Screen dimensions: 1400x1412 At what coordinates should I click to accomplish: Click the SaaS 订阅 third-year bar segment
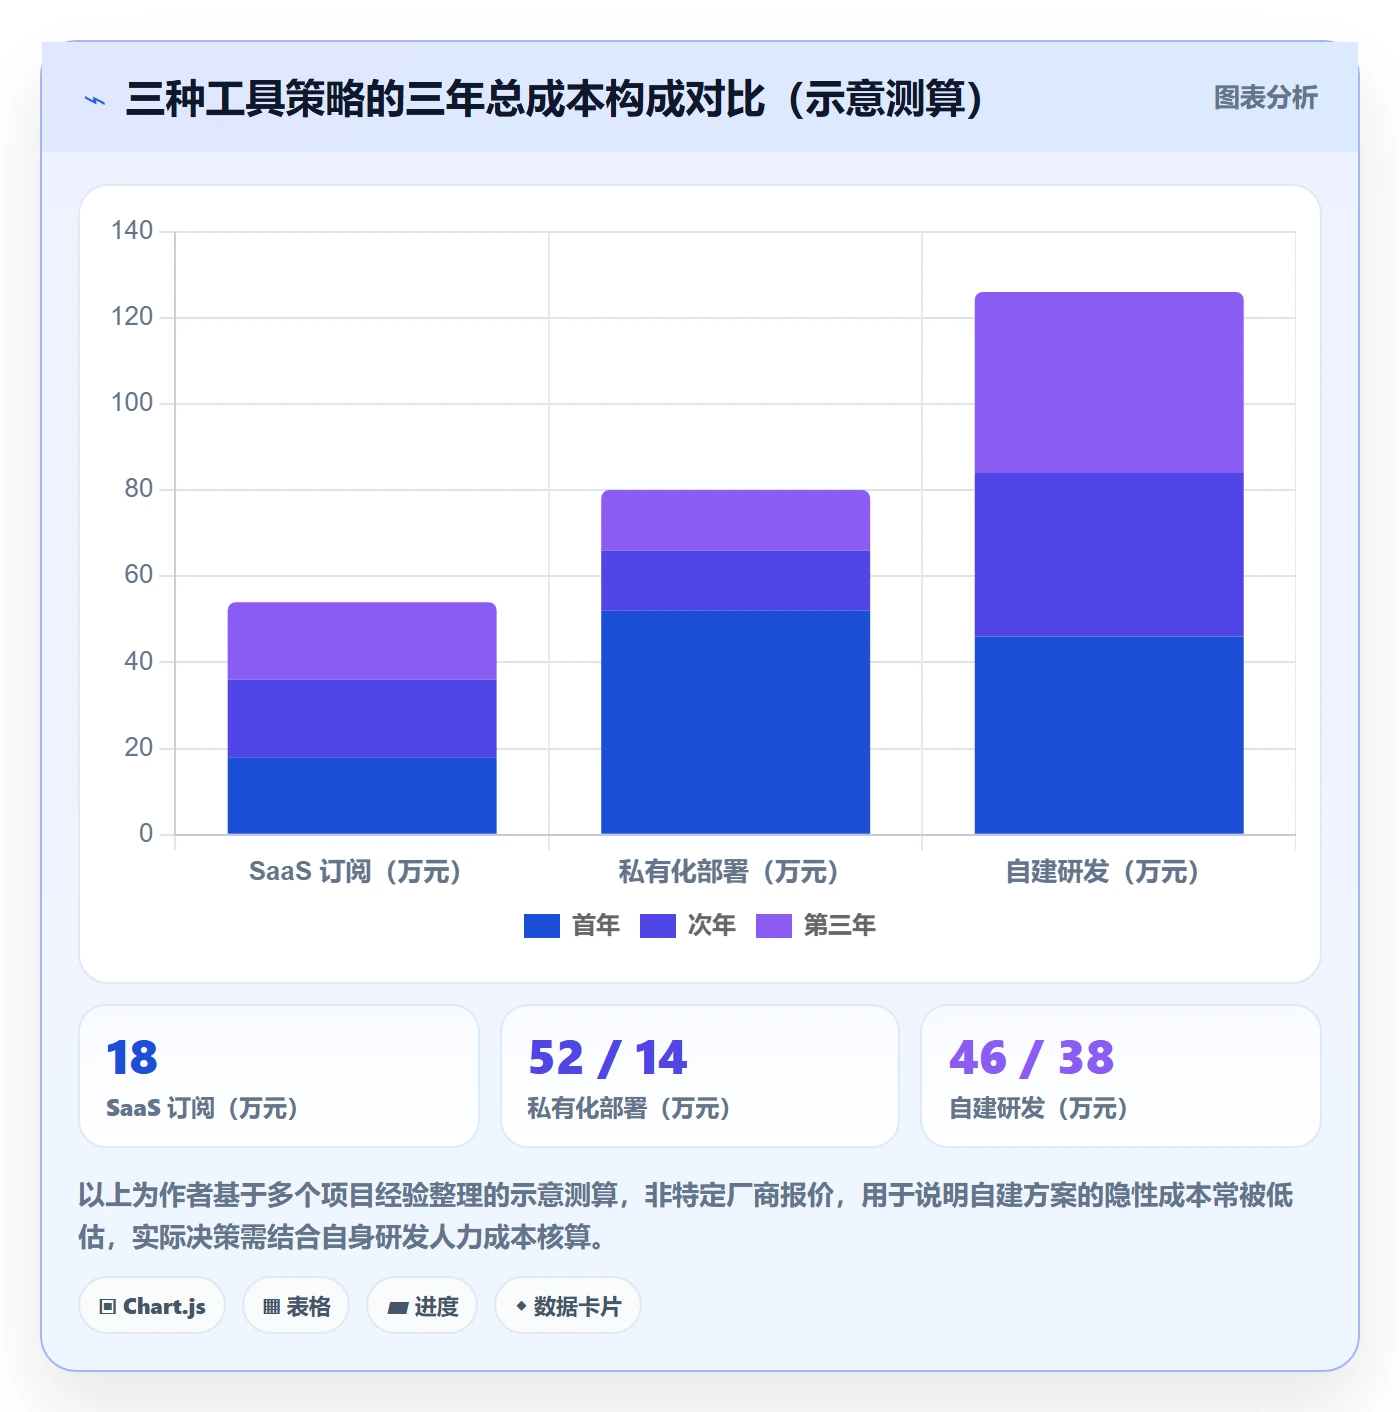(362, 641)
